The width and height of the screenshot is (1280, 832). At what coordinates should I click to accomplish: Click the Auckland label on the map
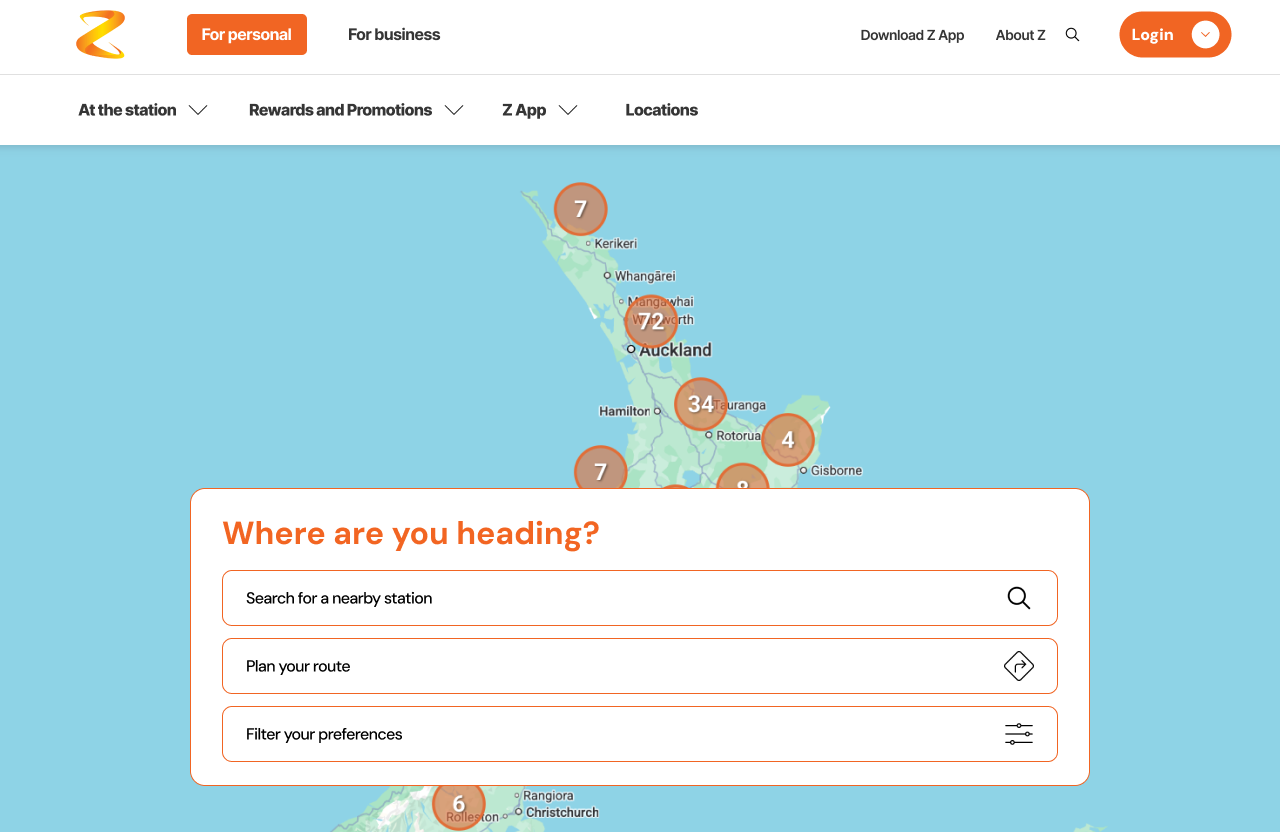[x=676, y=350]
